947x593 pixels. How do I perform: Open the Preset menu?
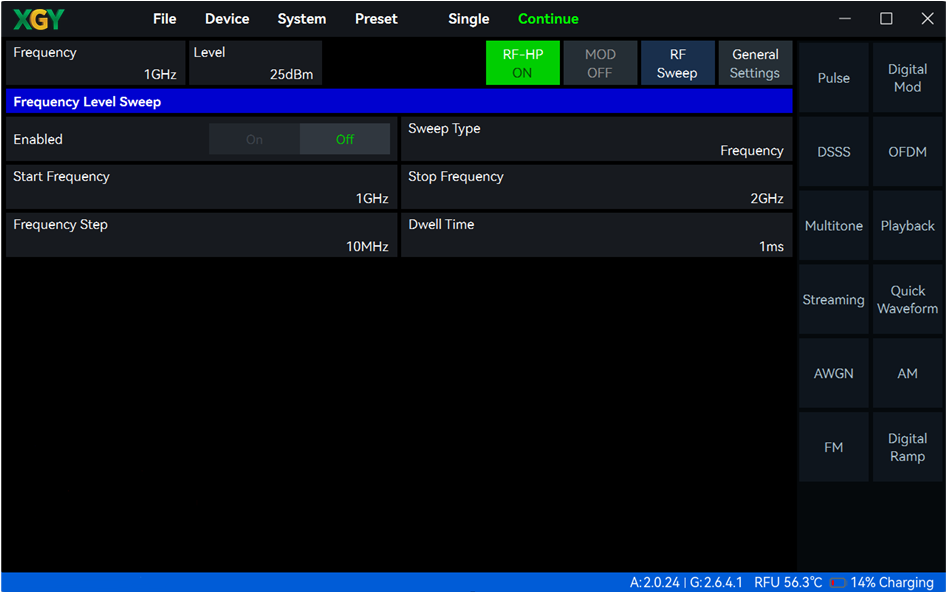pos(376,19)
